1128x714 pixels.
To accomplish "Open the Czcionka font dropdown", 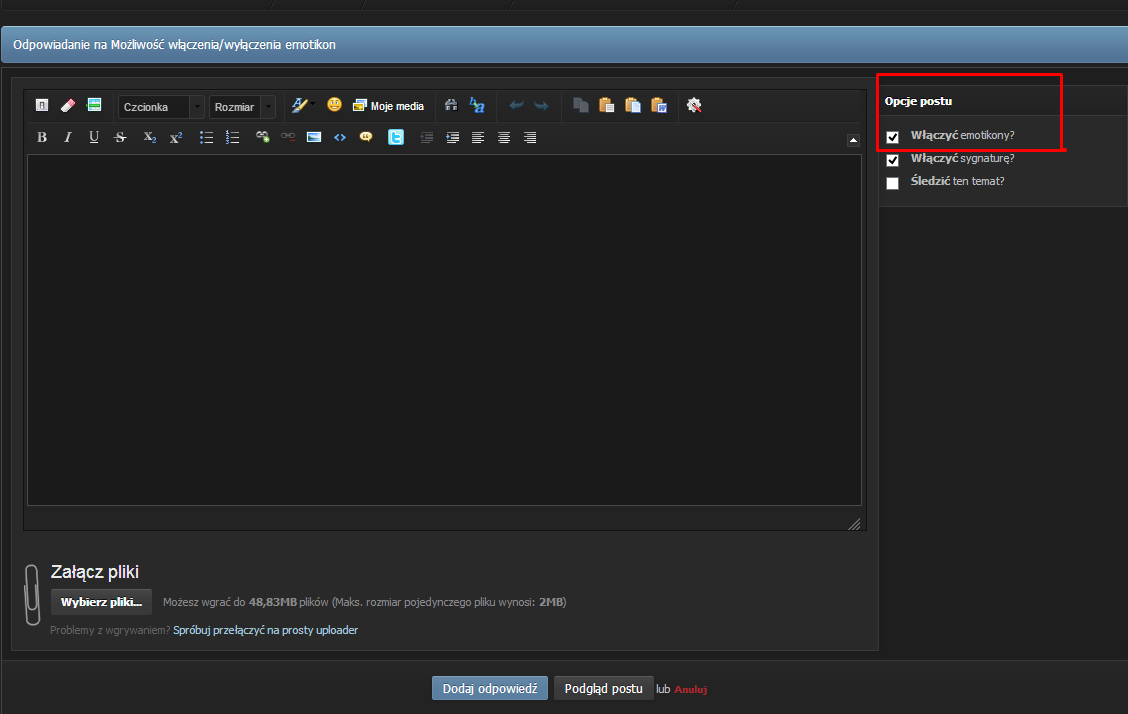I will point(161,106).
